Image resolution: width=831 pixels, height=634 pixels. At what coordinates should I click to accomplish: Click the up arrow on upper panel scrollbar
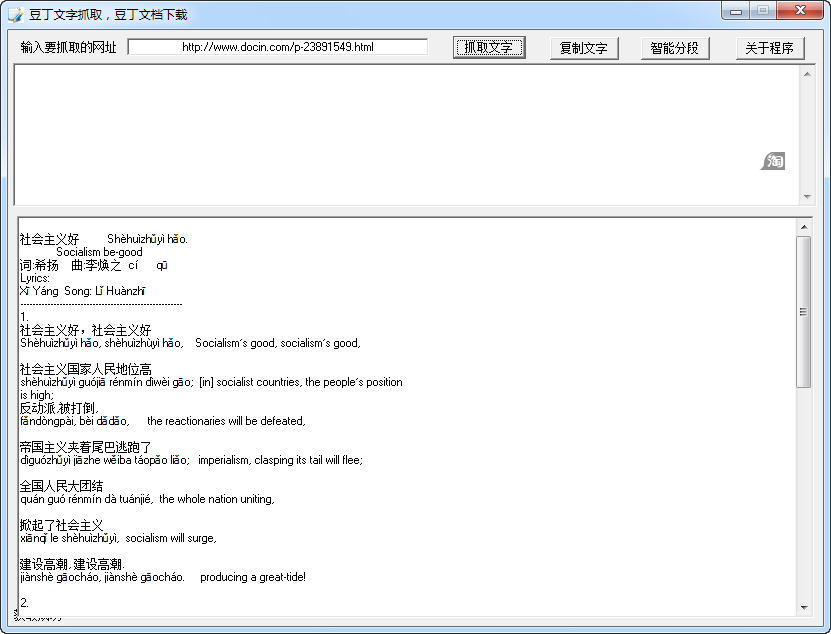pos(808,75)
